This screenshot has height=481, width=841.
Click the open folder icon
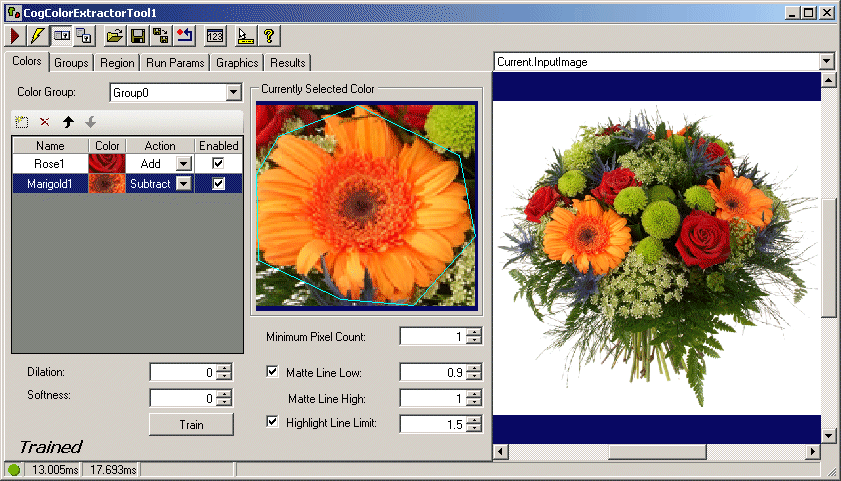coord(114,36)
